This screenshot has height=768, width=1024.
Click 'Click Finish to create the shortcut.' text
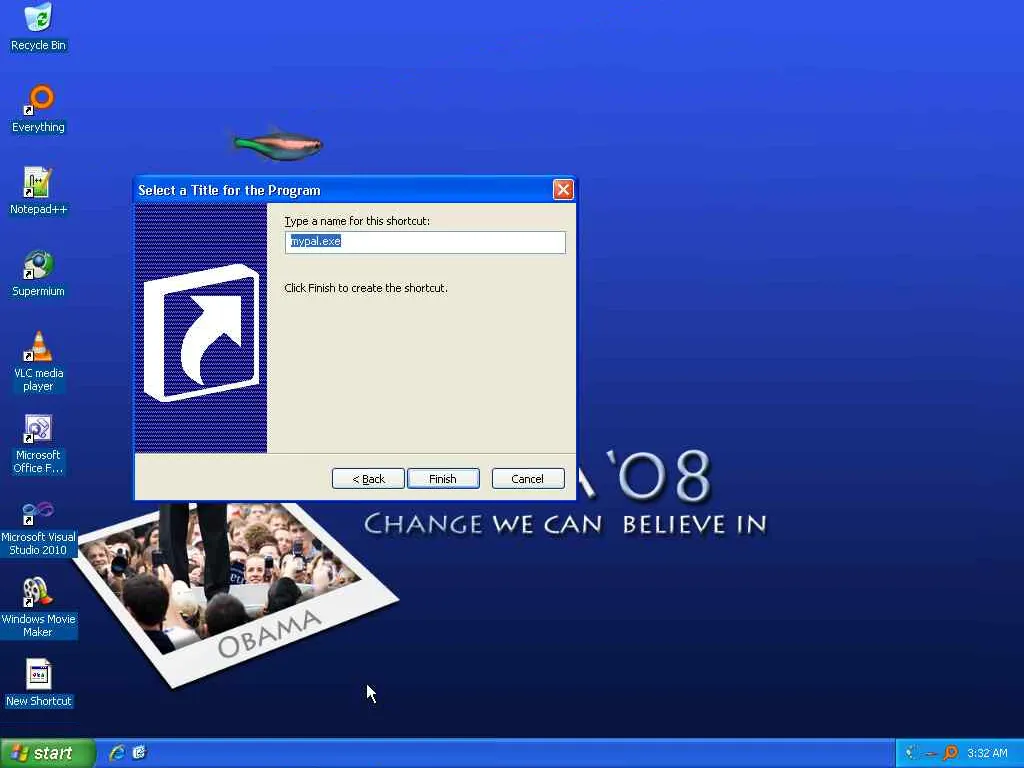point(366,288)
